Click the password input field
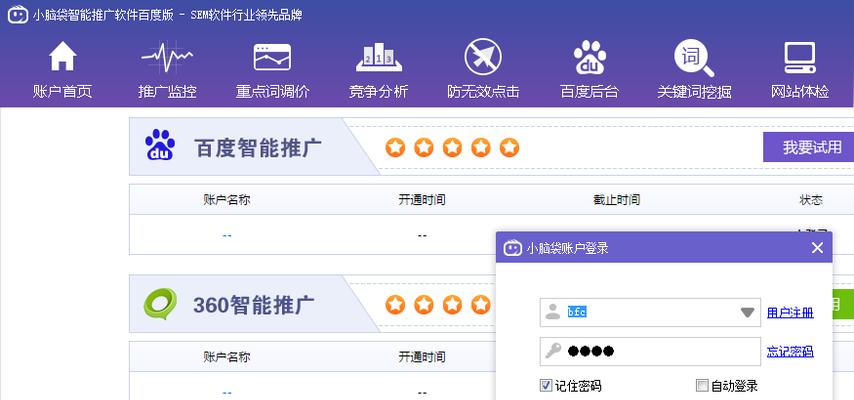The width and height of the screenshot is (854, 400). click(x=650, y=351)
